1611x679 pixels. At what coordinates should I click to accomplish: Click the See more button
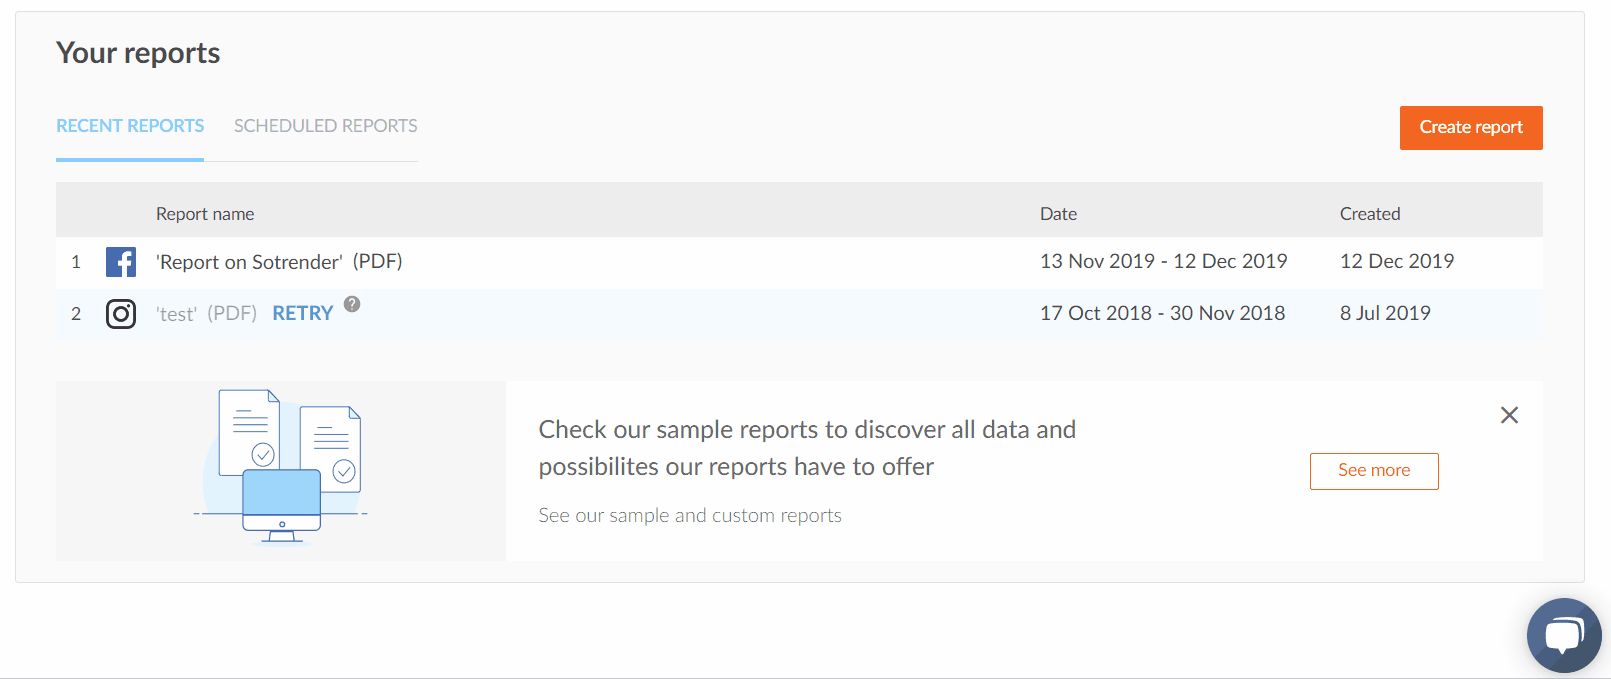(1374, 471)
